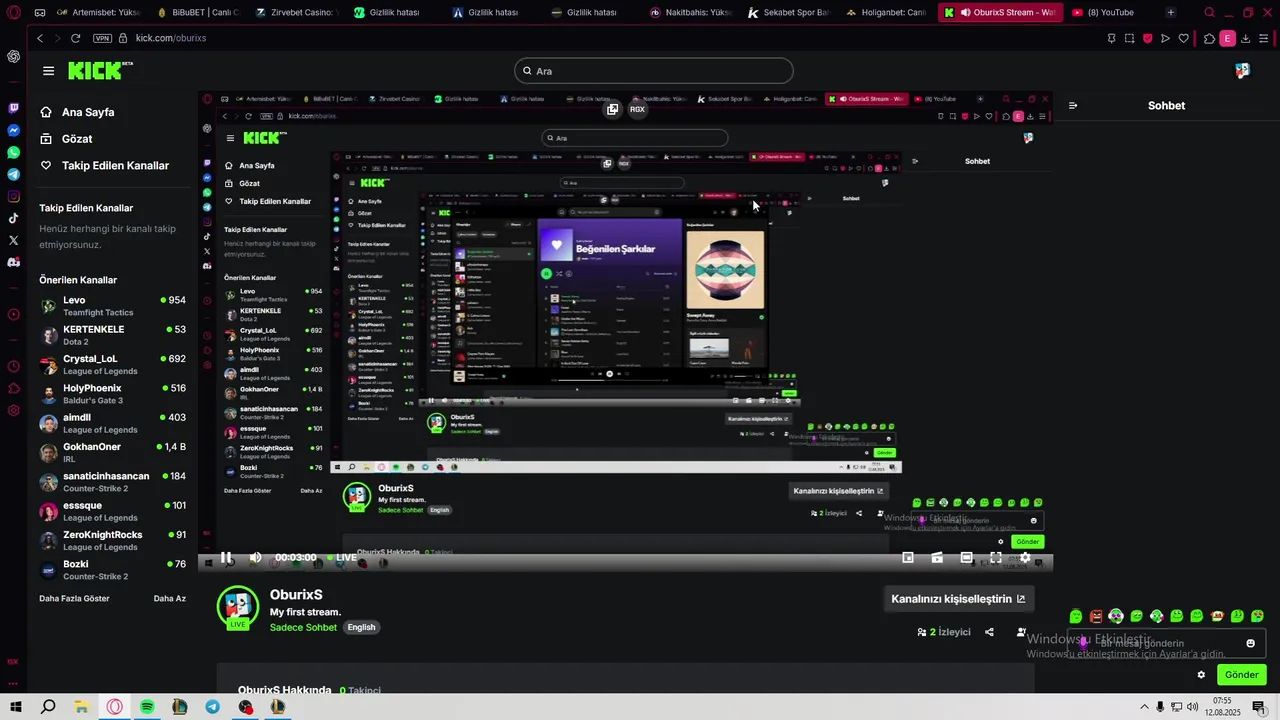This screenshot has width=1280, height=720.
Task: Click the English language tag
Action: (362, 627)
